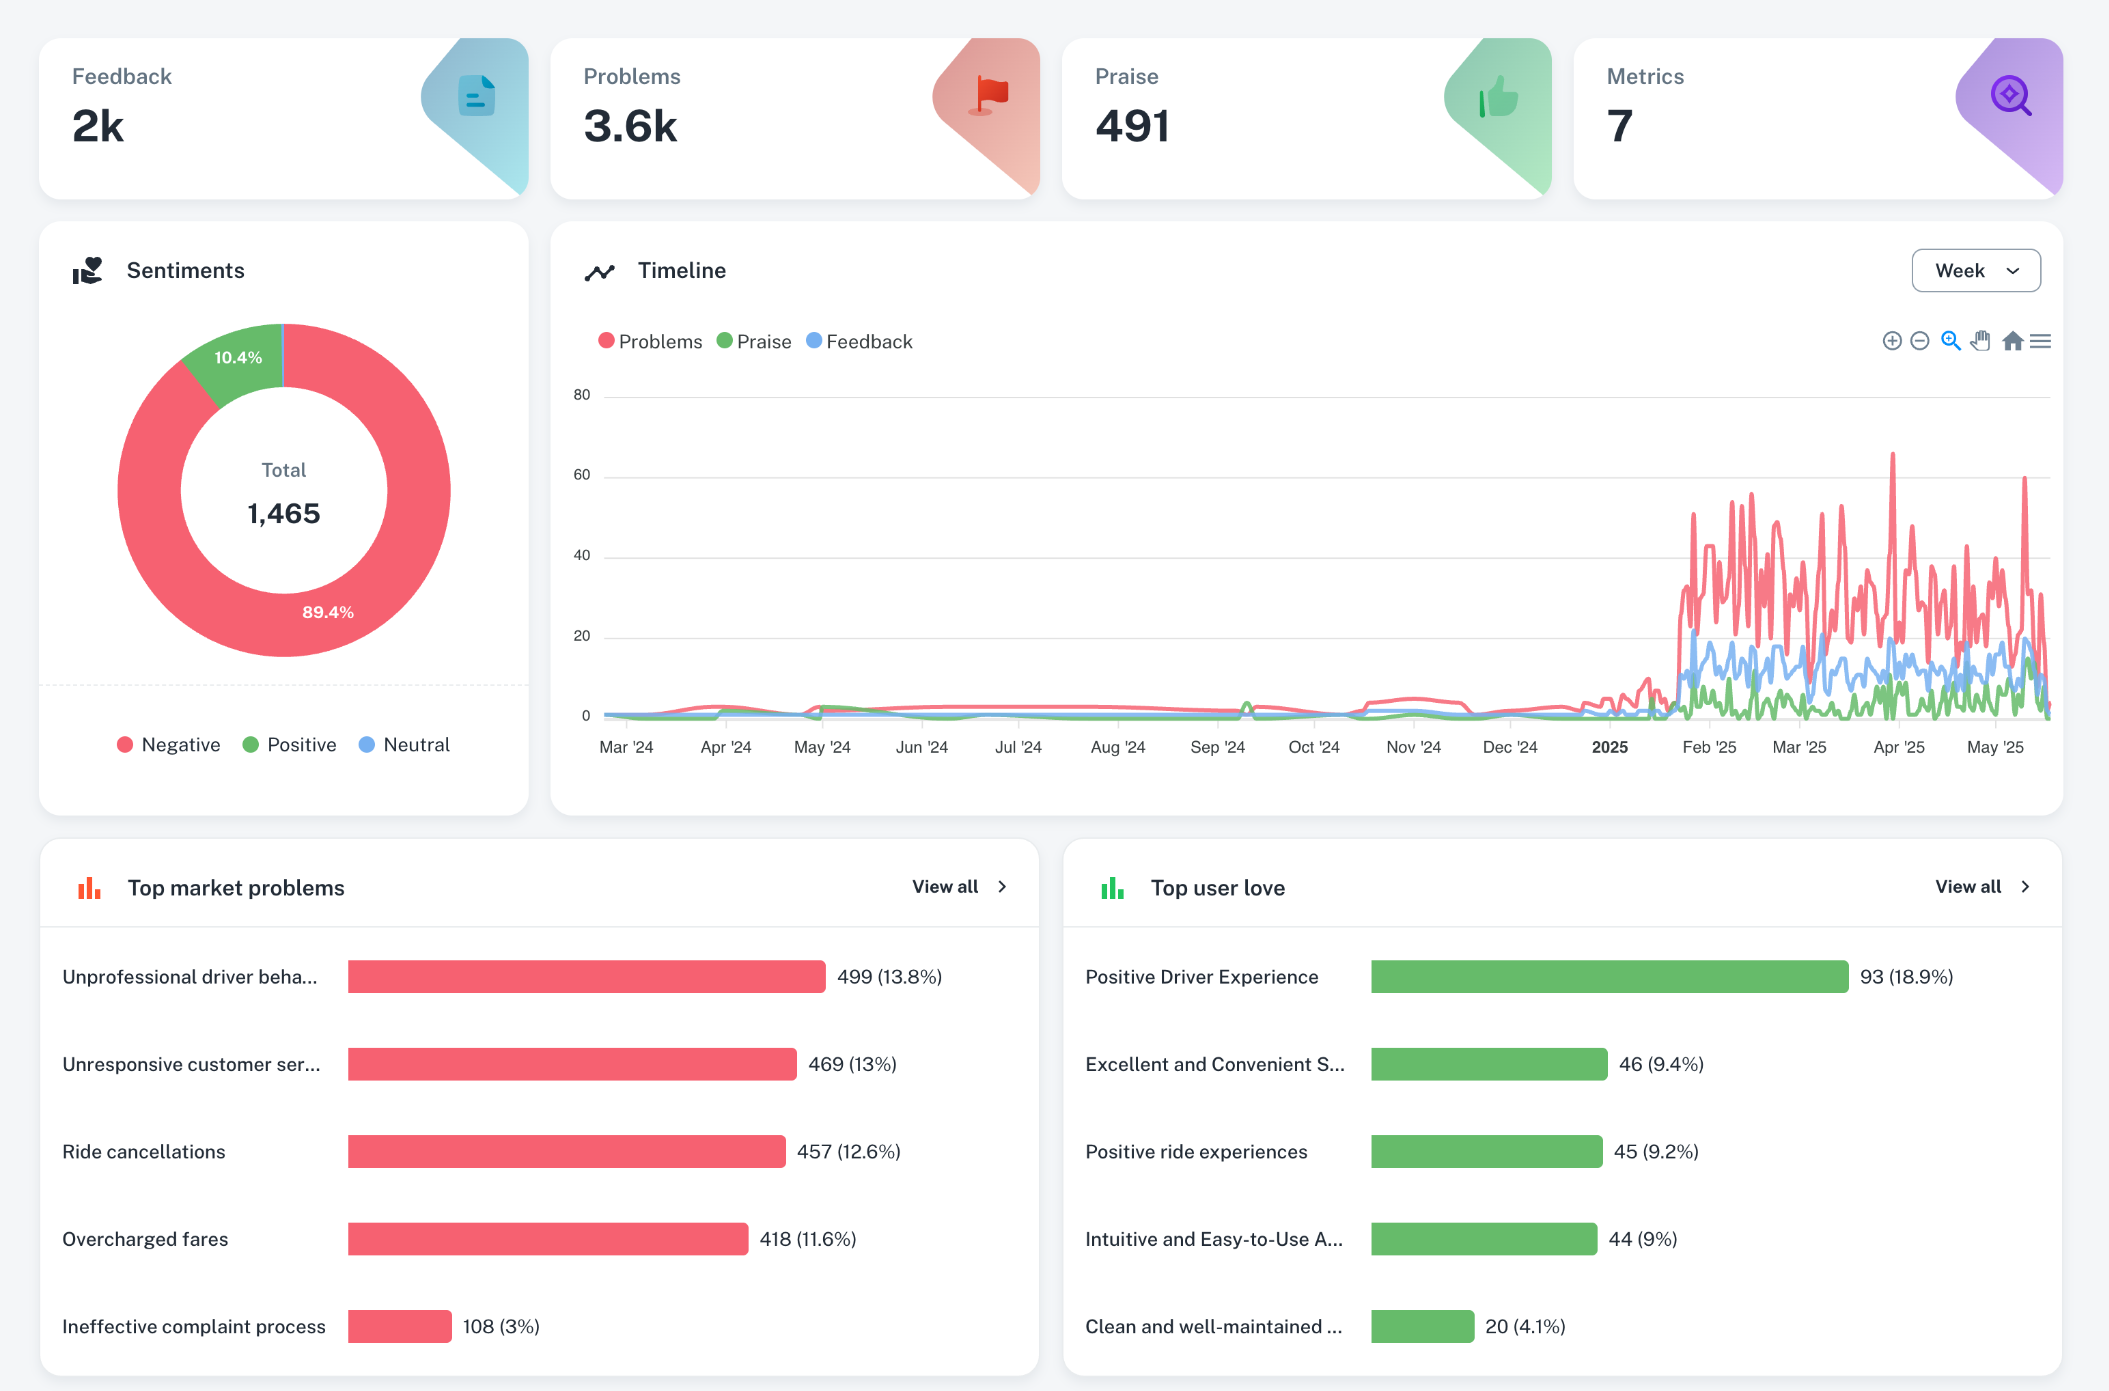This screenshot has height=1391, width=2109.
Task: Click Unprofessional driver behavior bar
Action: [x=586, y=977]
